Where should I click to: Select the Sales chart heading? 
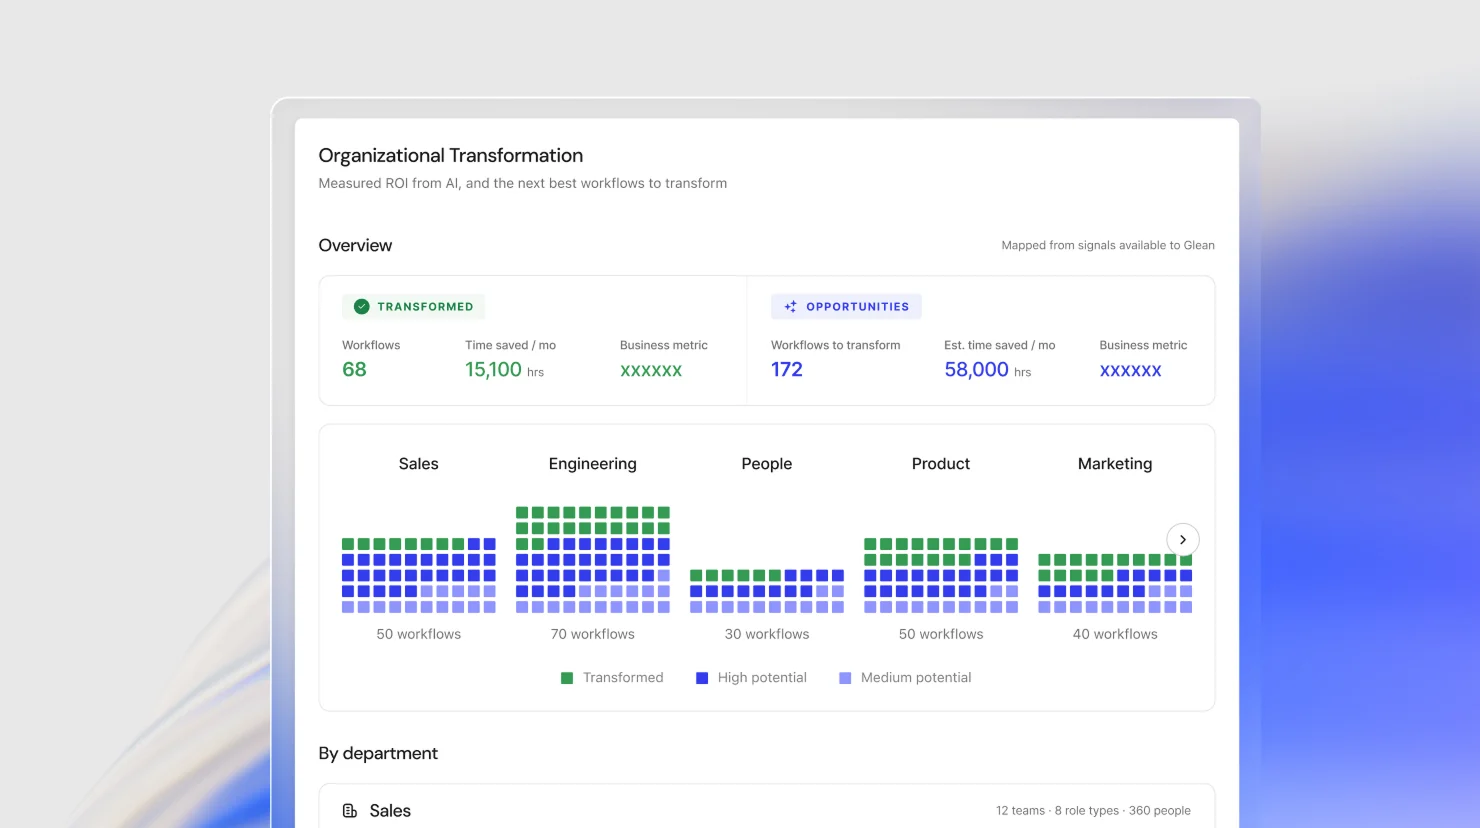coord(419,464)
